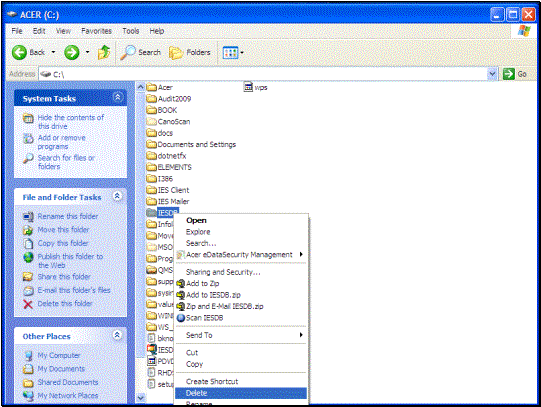Select the I386 folder icon
The width and height of the screenshot is (541, 407).
151,178
